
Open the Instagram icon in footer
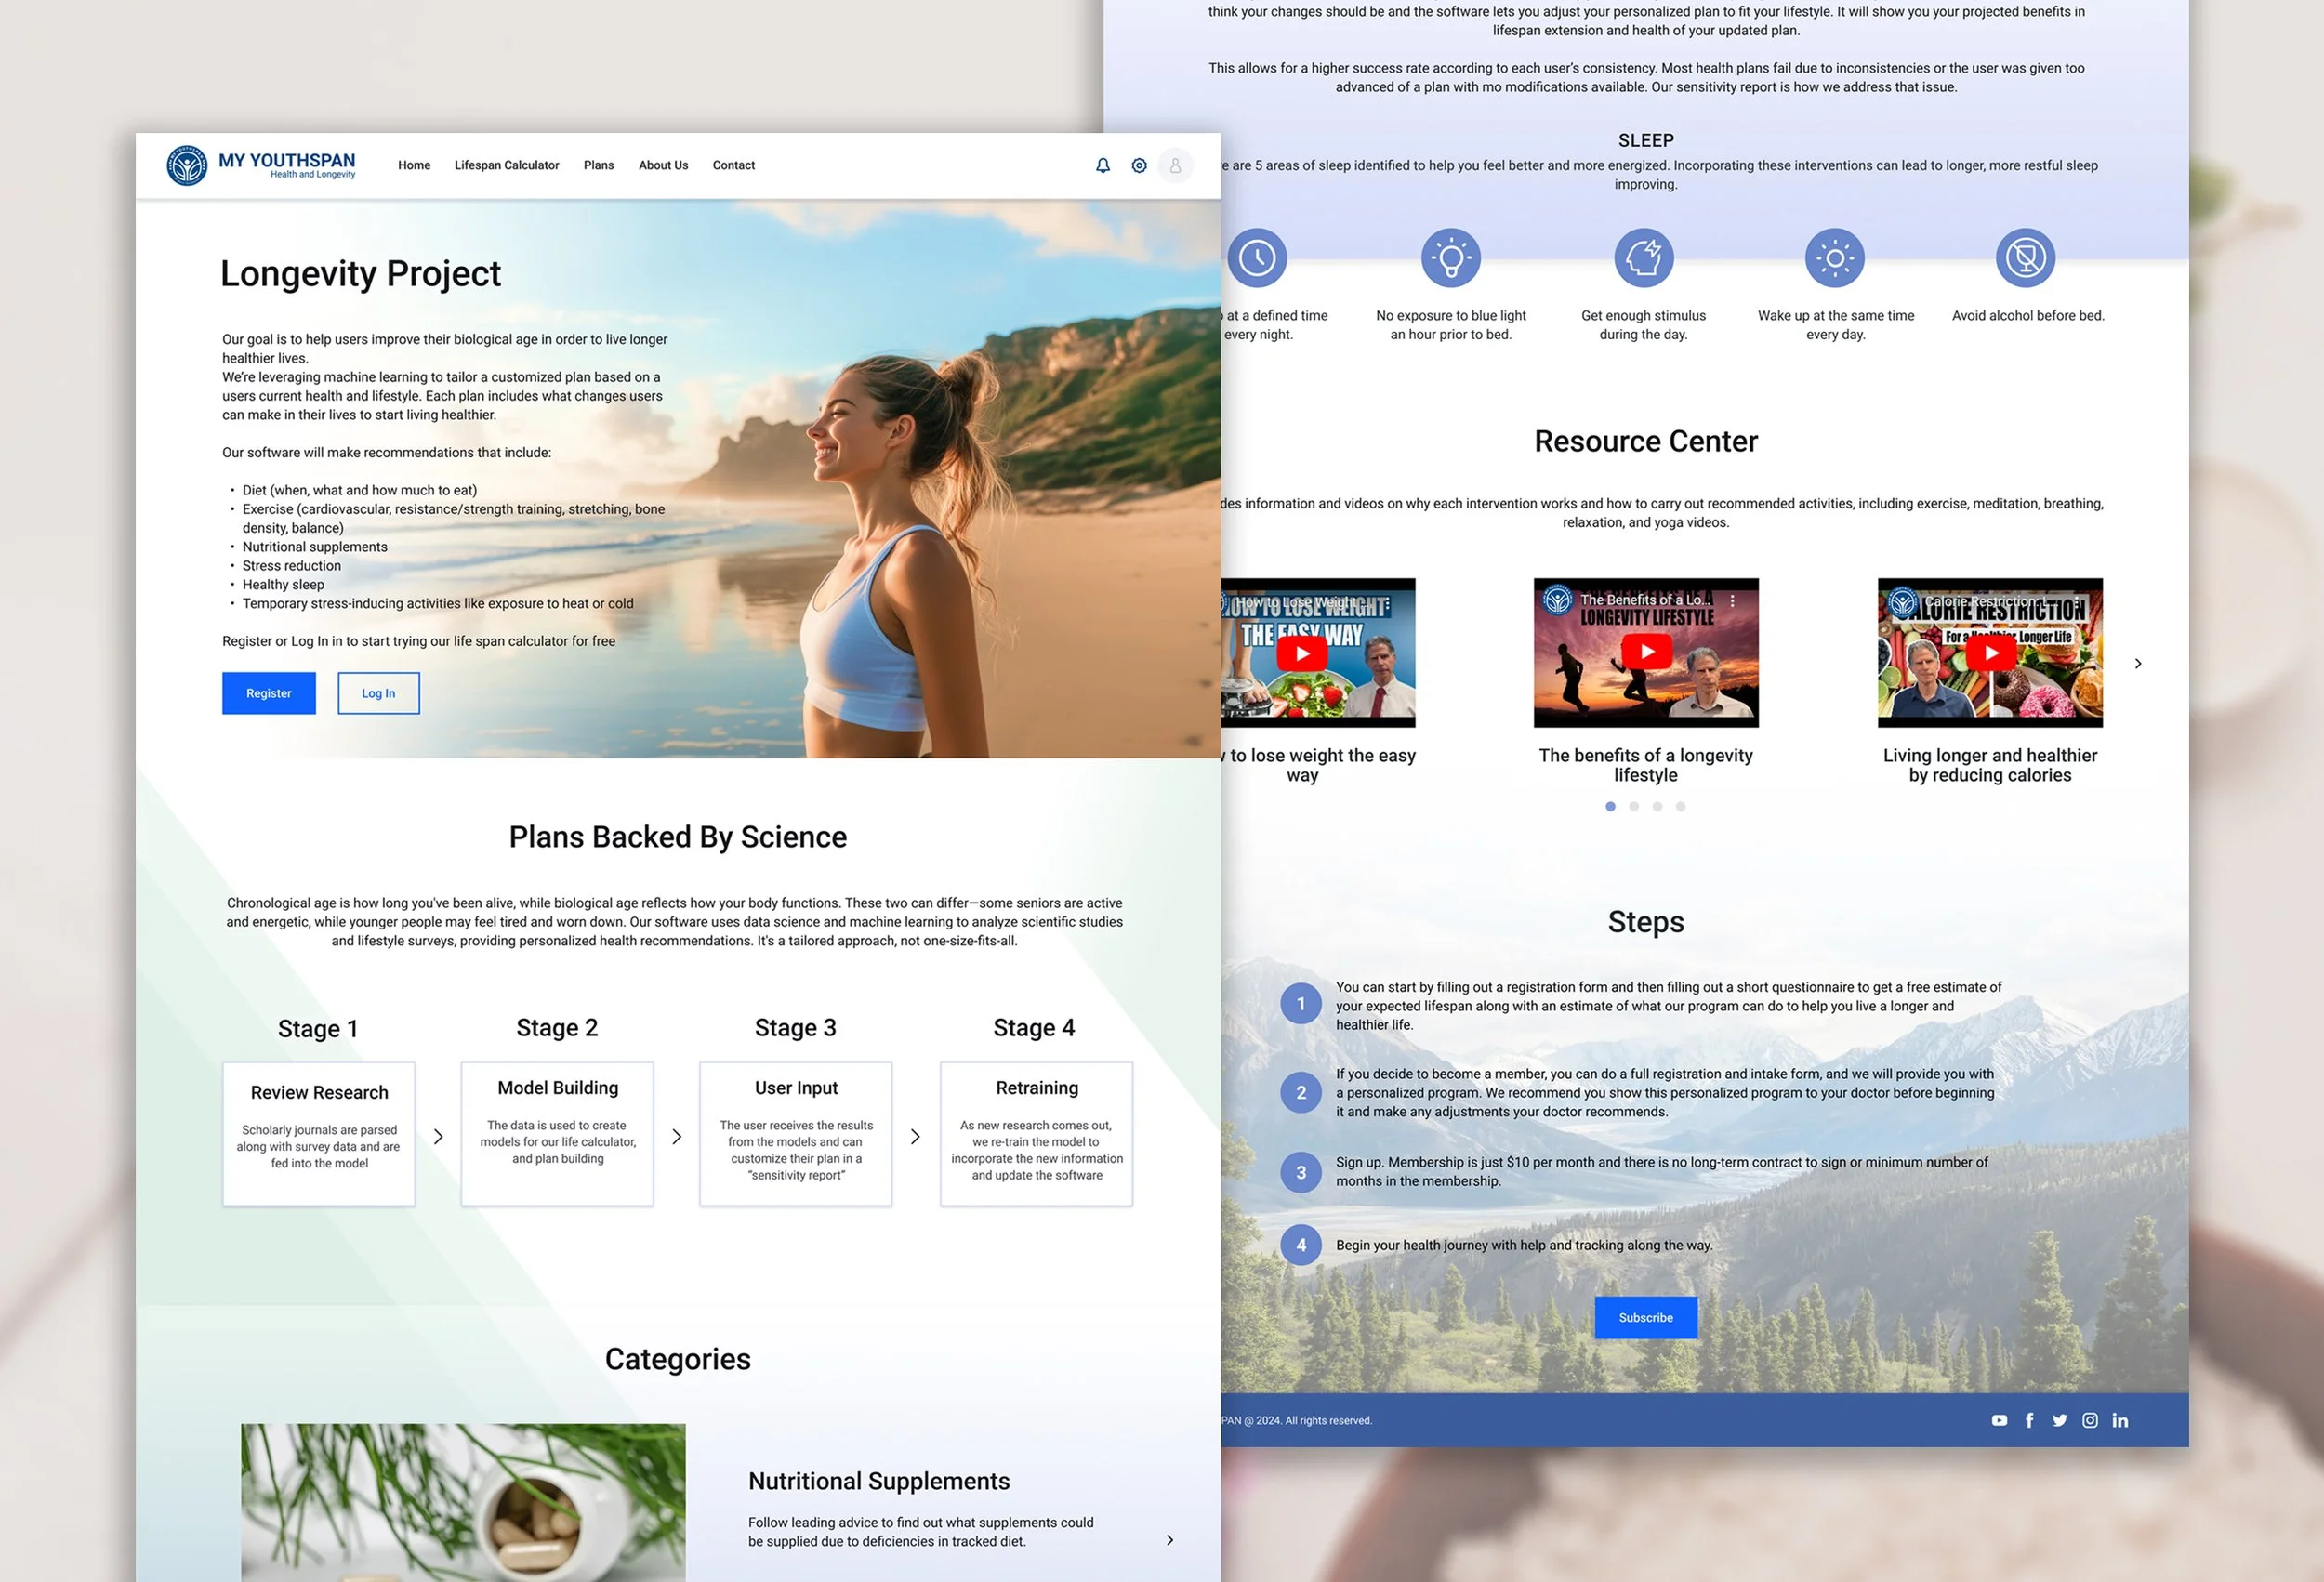click(2090, 1420)
